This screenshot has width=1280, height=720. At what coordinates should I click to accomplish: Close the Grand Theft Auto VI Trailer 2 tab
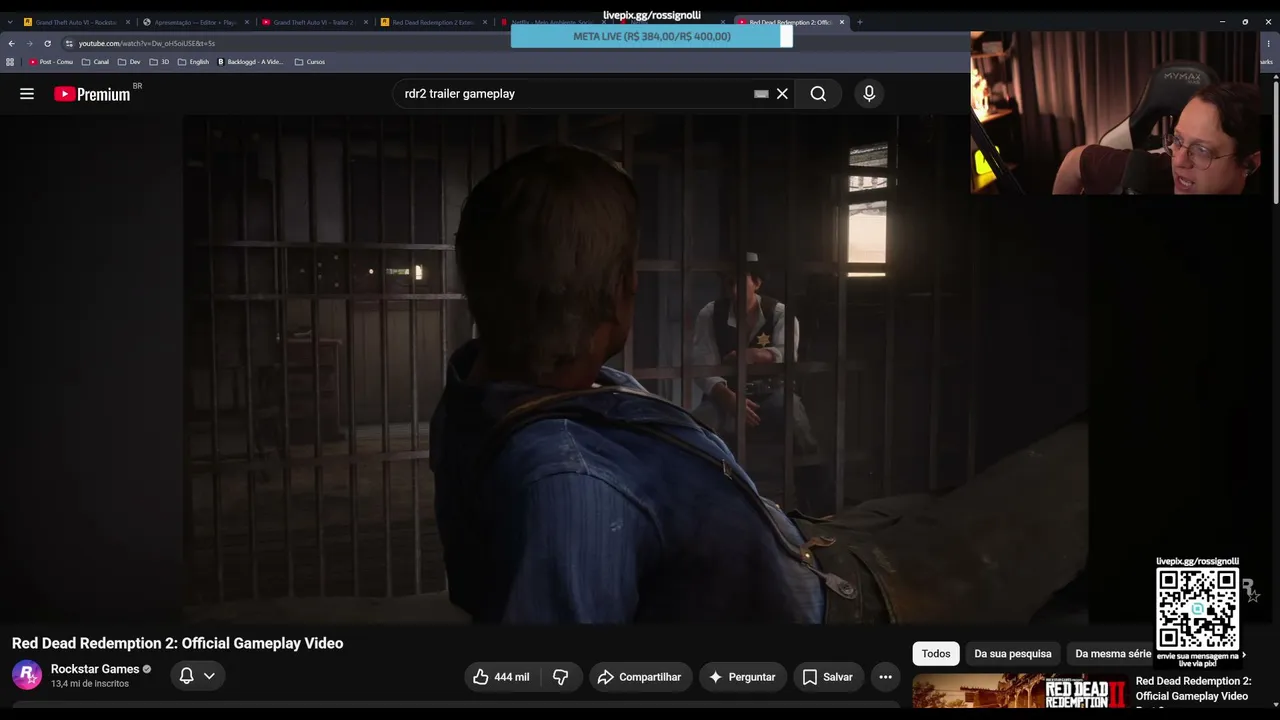[366, 22]
